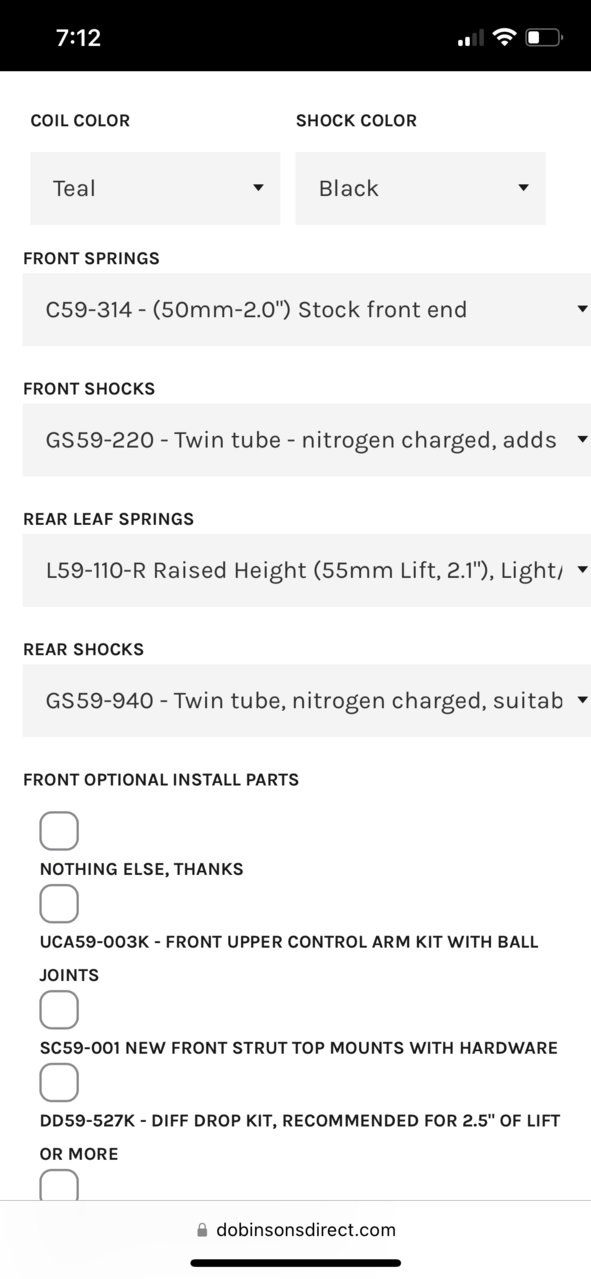Check the Nothing Else, Thanks box
Viewport: 591px width, 1279px height.
[x=59, y=831]
